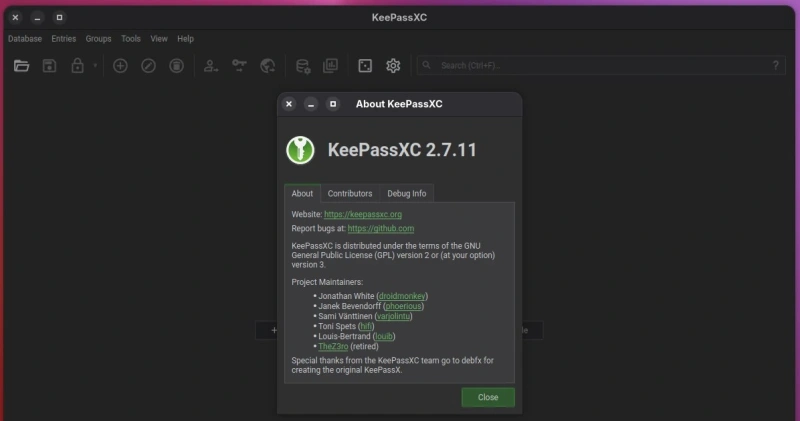Click the Edit Entry pencil icon
Viewport: 800px width, 421px height.
click(148, 66)
